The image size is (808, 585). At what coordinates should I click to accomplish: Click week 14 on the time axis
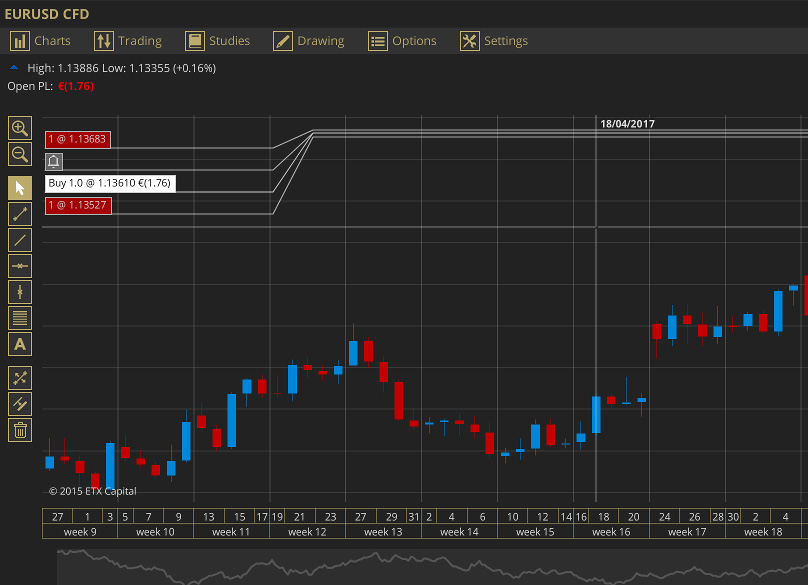click(x=459, y=531)
